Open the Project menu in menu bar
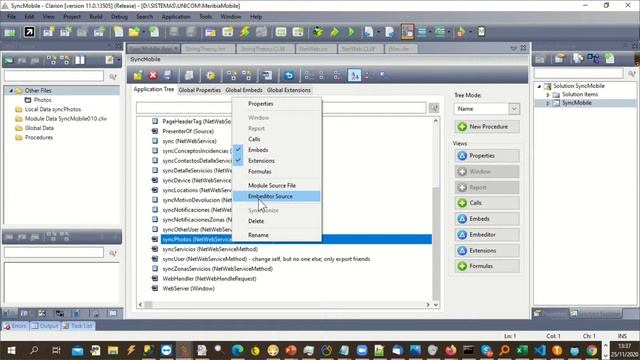The height and width of the screenshot is (360, 640). (x=72, y=17)
